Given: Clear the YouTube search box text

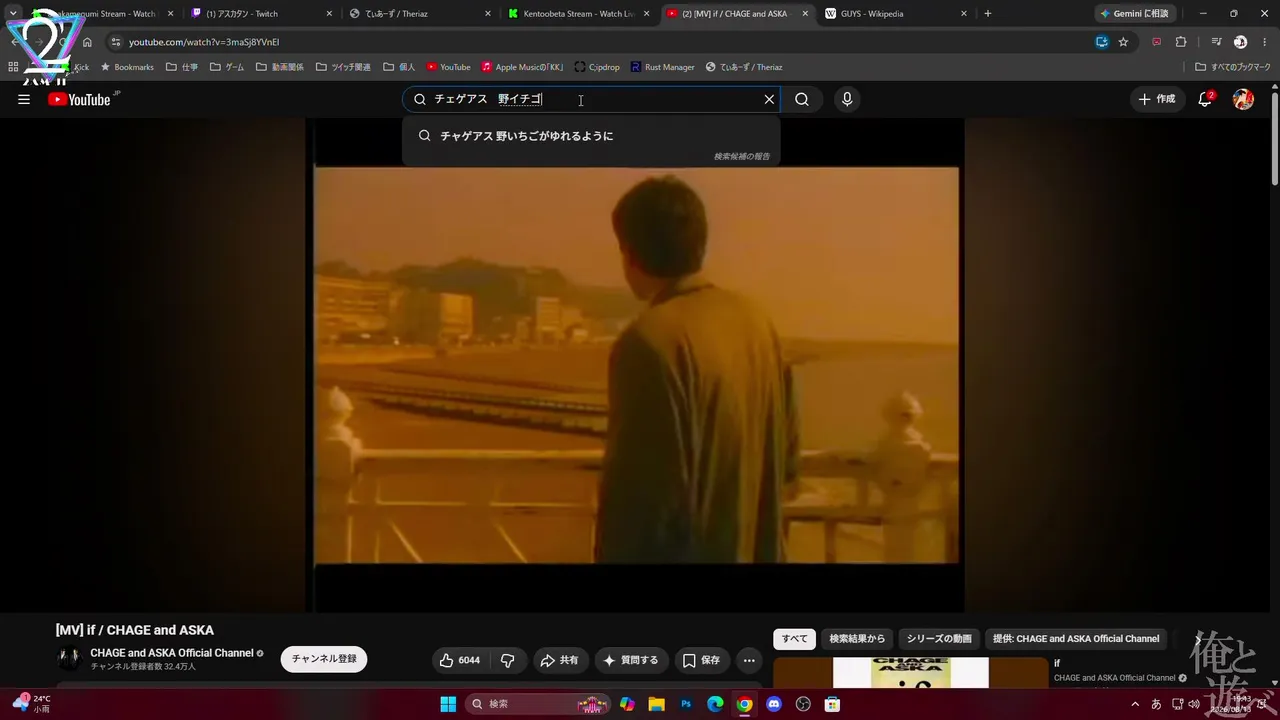Looking at the screenshot, I should point(769,99).
